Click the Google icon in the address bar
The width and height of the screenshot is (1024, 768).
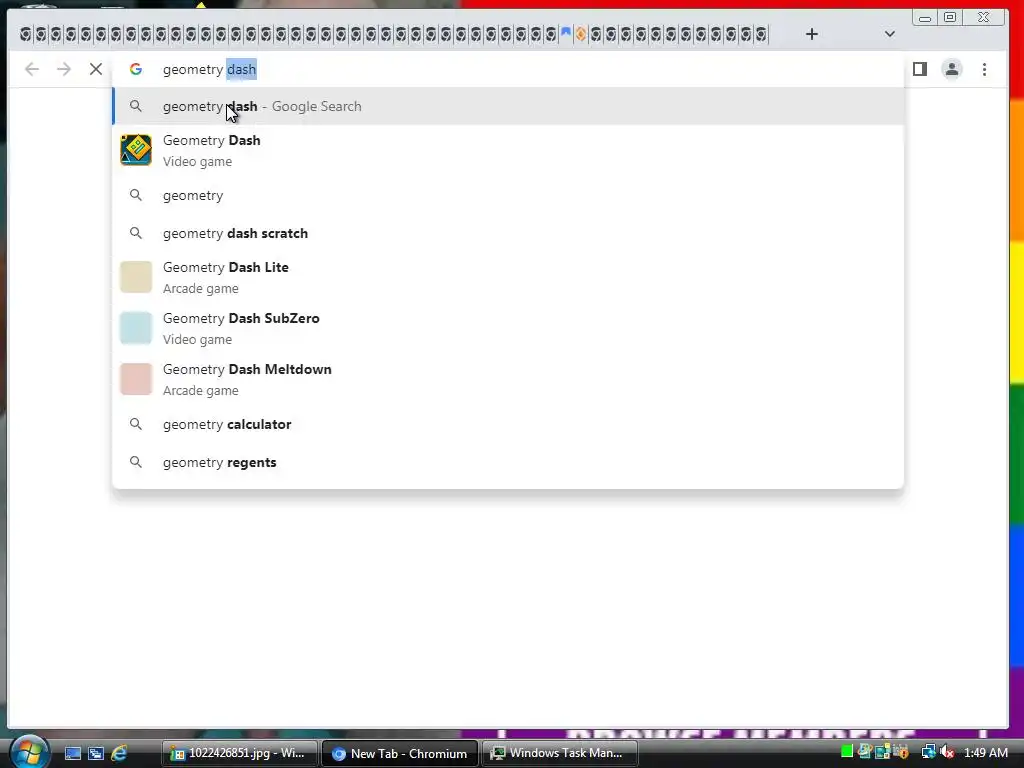[136, 69]
